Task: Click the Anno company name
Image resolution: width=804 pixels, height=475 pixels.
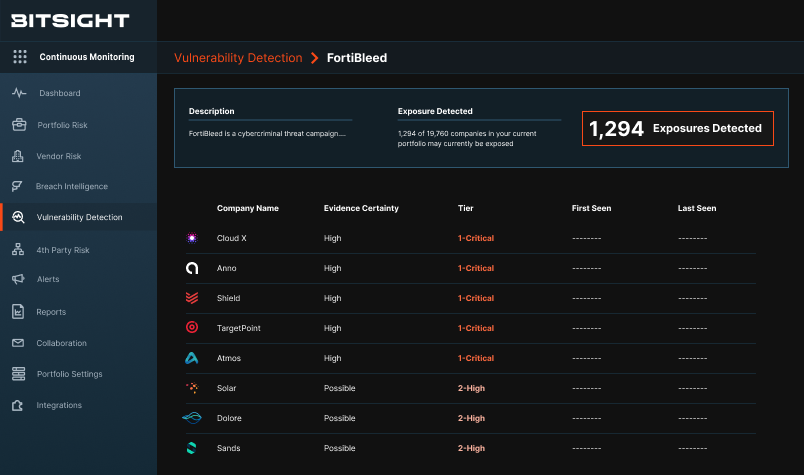Action: click(226, 268)
